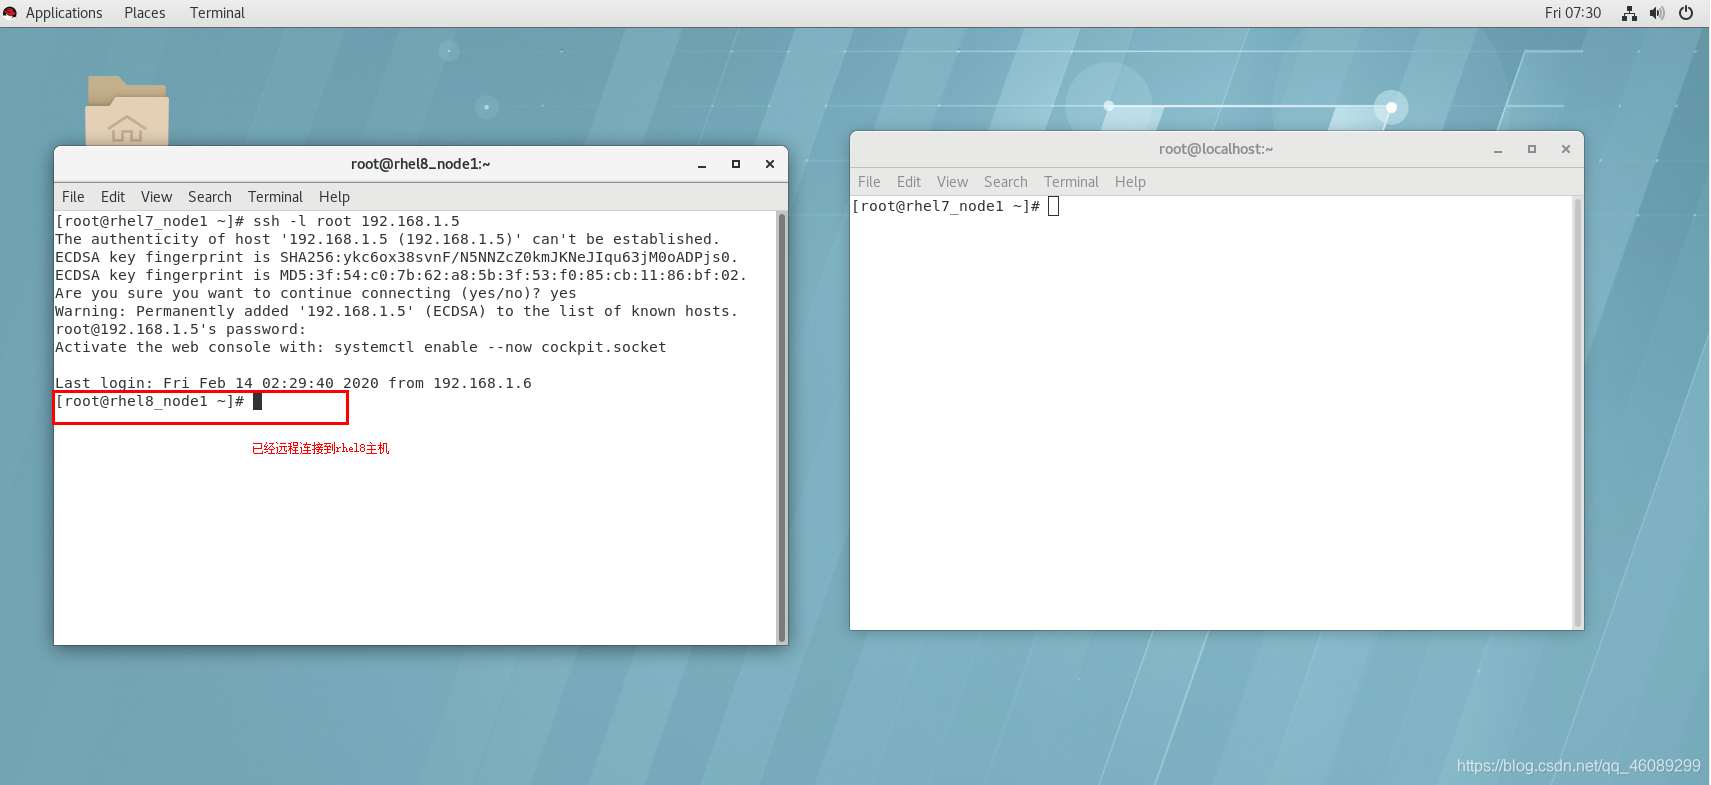Click the 'Warning: Permanently added' line
The width and height of the screenshot is (1711, 785).
(x=396, y=311)
